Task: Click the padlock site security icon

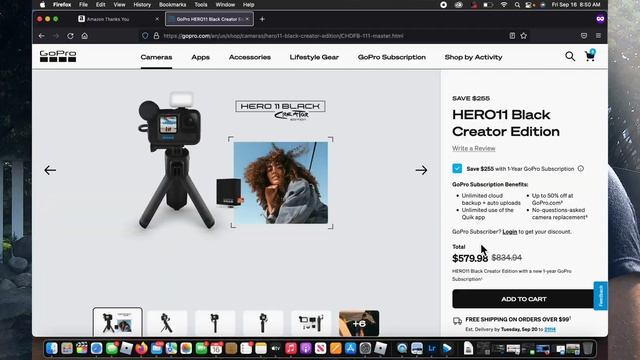Action: point(156,36)
